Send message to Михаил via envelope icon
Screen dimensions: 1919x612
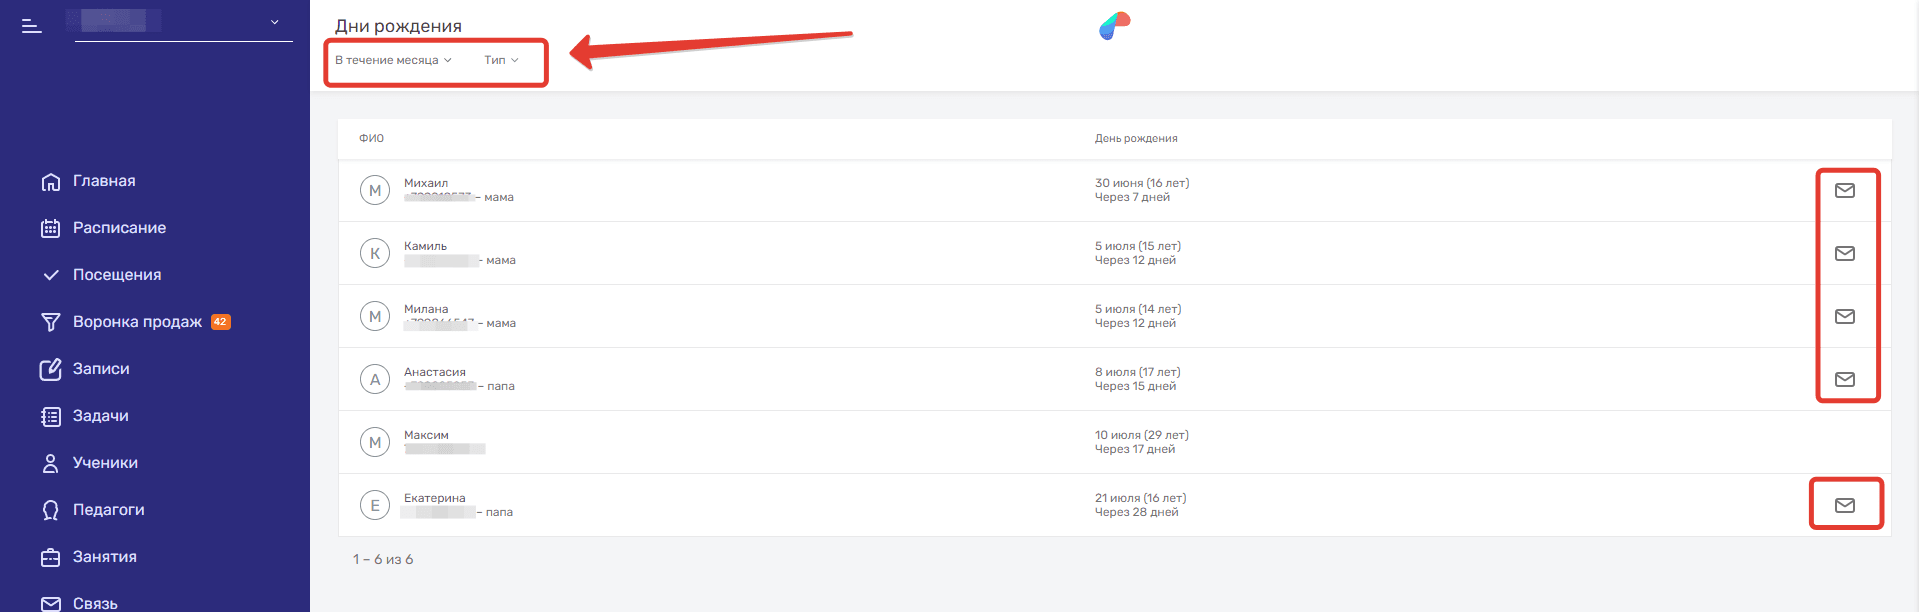point(1844,190)
